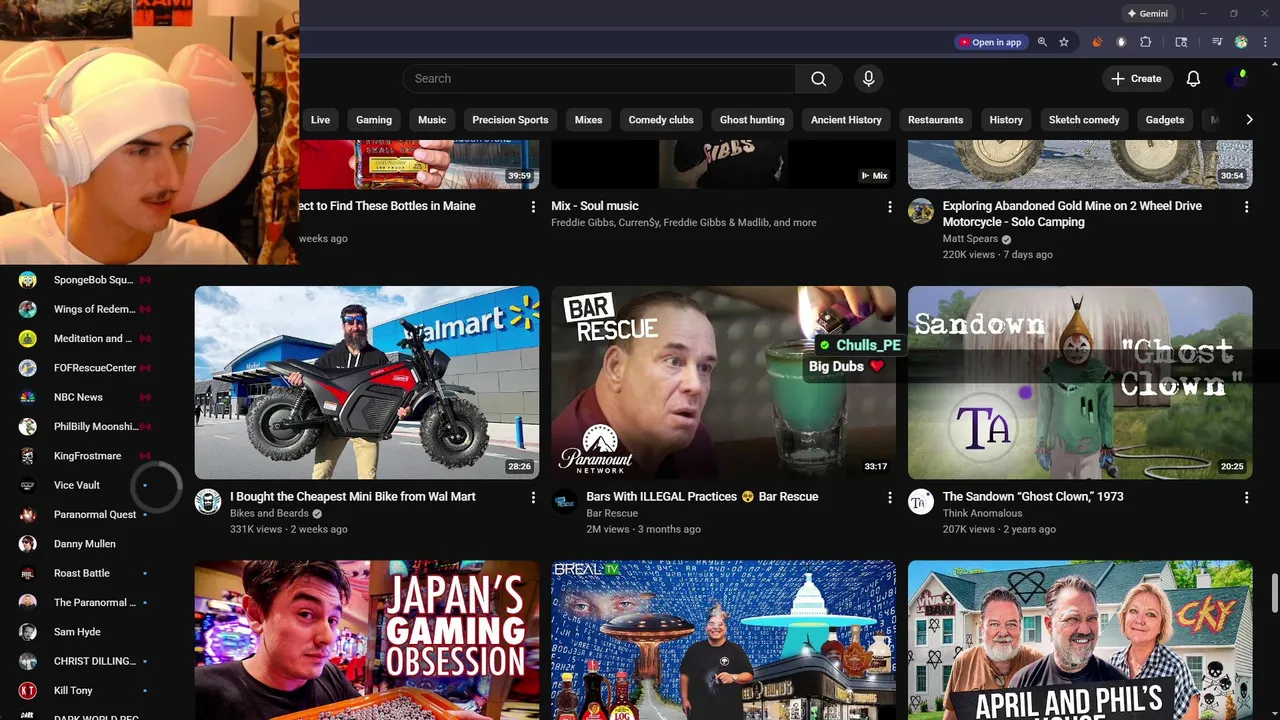Select the Music category chip

432,120
